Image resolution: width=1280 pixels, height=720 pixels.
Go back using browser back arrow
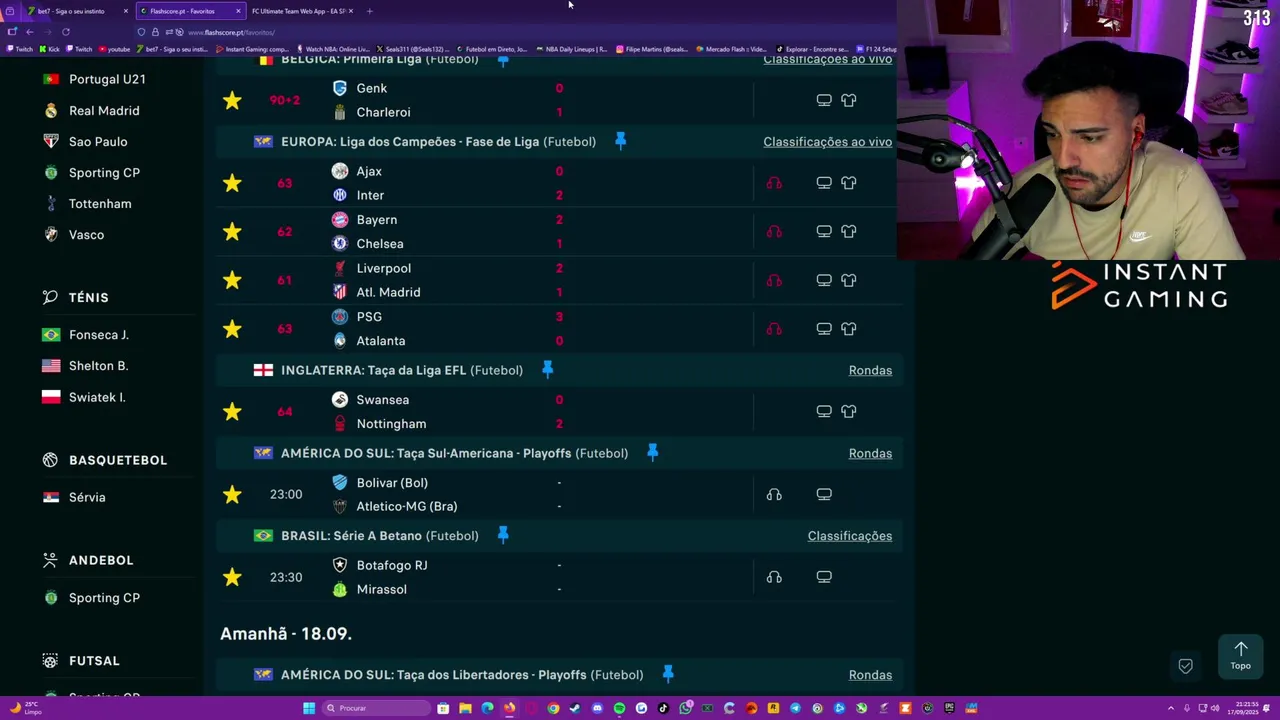[30, 32]
